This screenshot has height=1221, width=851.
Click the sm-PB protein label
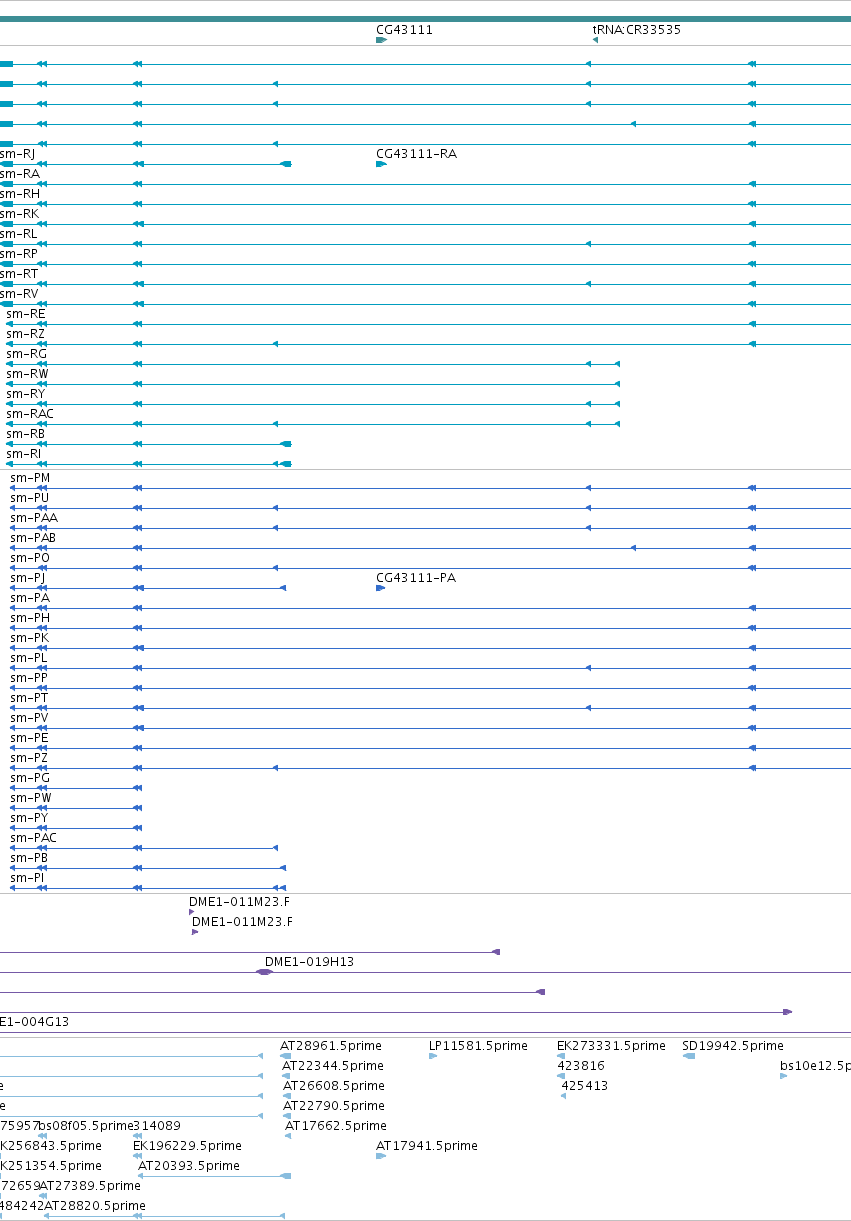coord(30,858)
